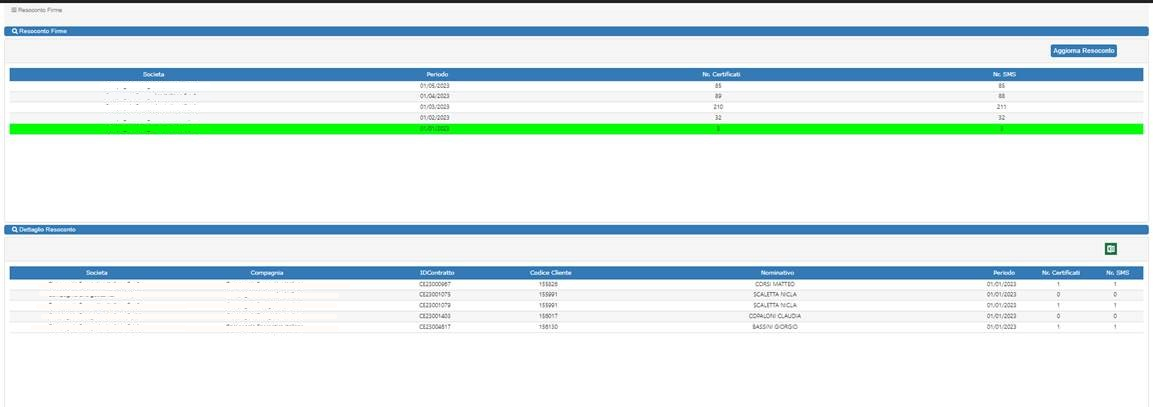Click the IDContratto column header

pos(437,273)
